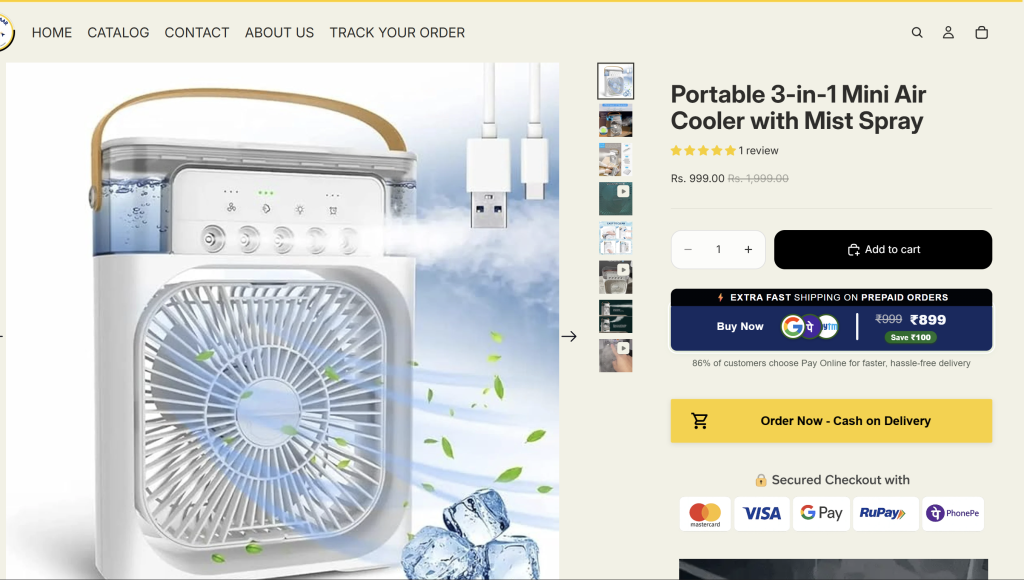This screenshot has height=580, width=1024.
Task: Open the ABOUT US page
Action: coord(279,33)
